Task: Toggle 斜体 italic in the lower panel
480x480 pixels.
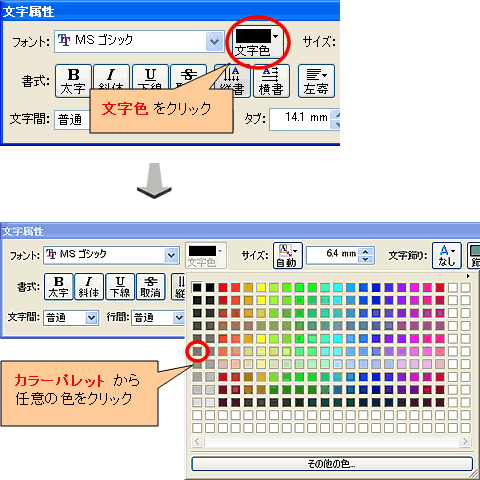Action: tap(89, 287)
